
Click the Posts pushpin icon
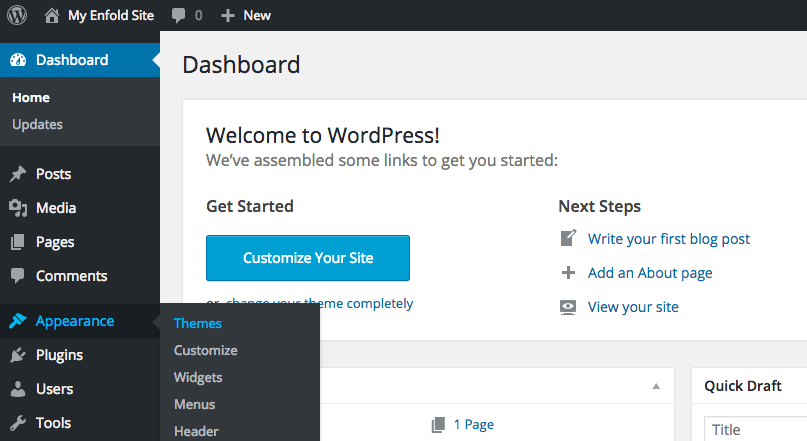point(18,174)
